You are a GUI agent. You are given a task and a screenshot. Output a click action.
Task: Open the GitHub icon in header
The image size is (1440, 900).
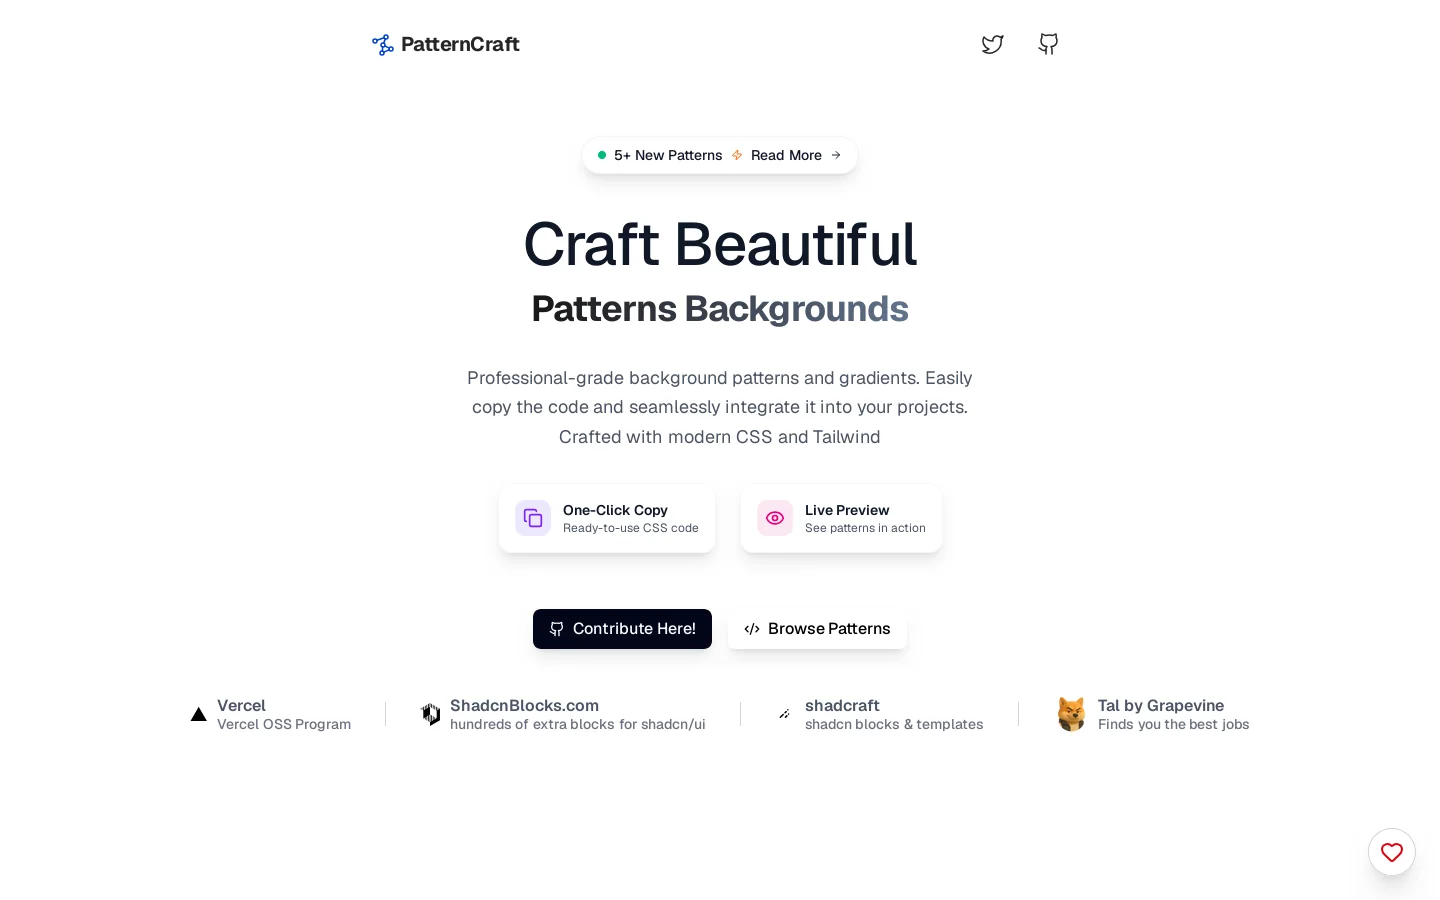(1048, 44)
